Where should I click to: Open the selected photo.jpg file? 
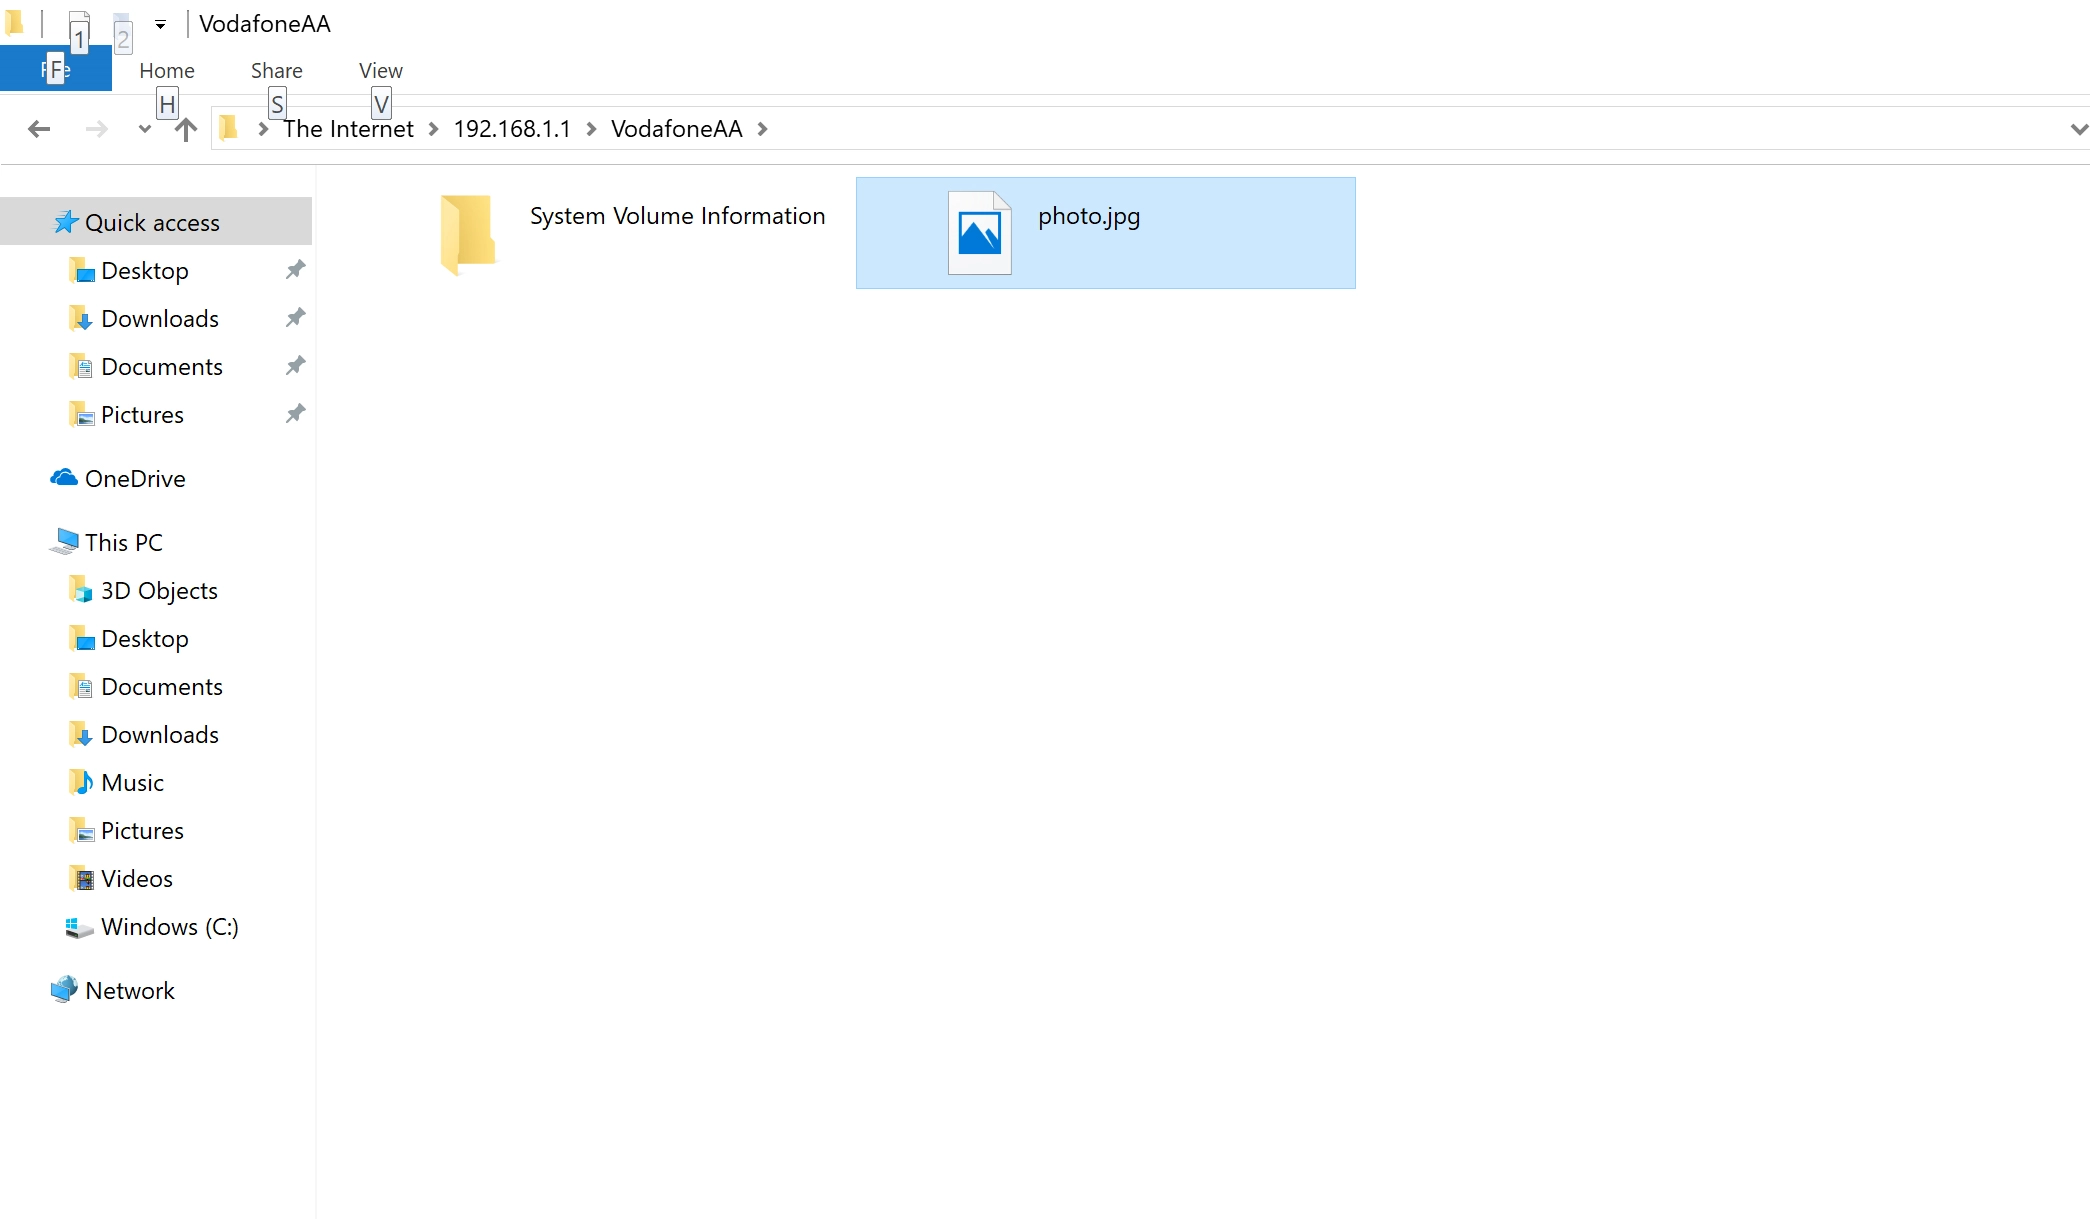(1089, 216)
